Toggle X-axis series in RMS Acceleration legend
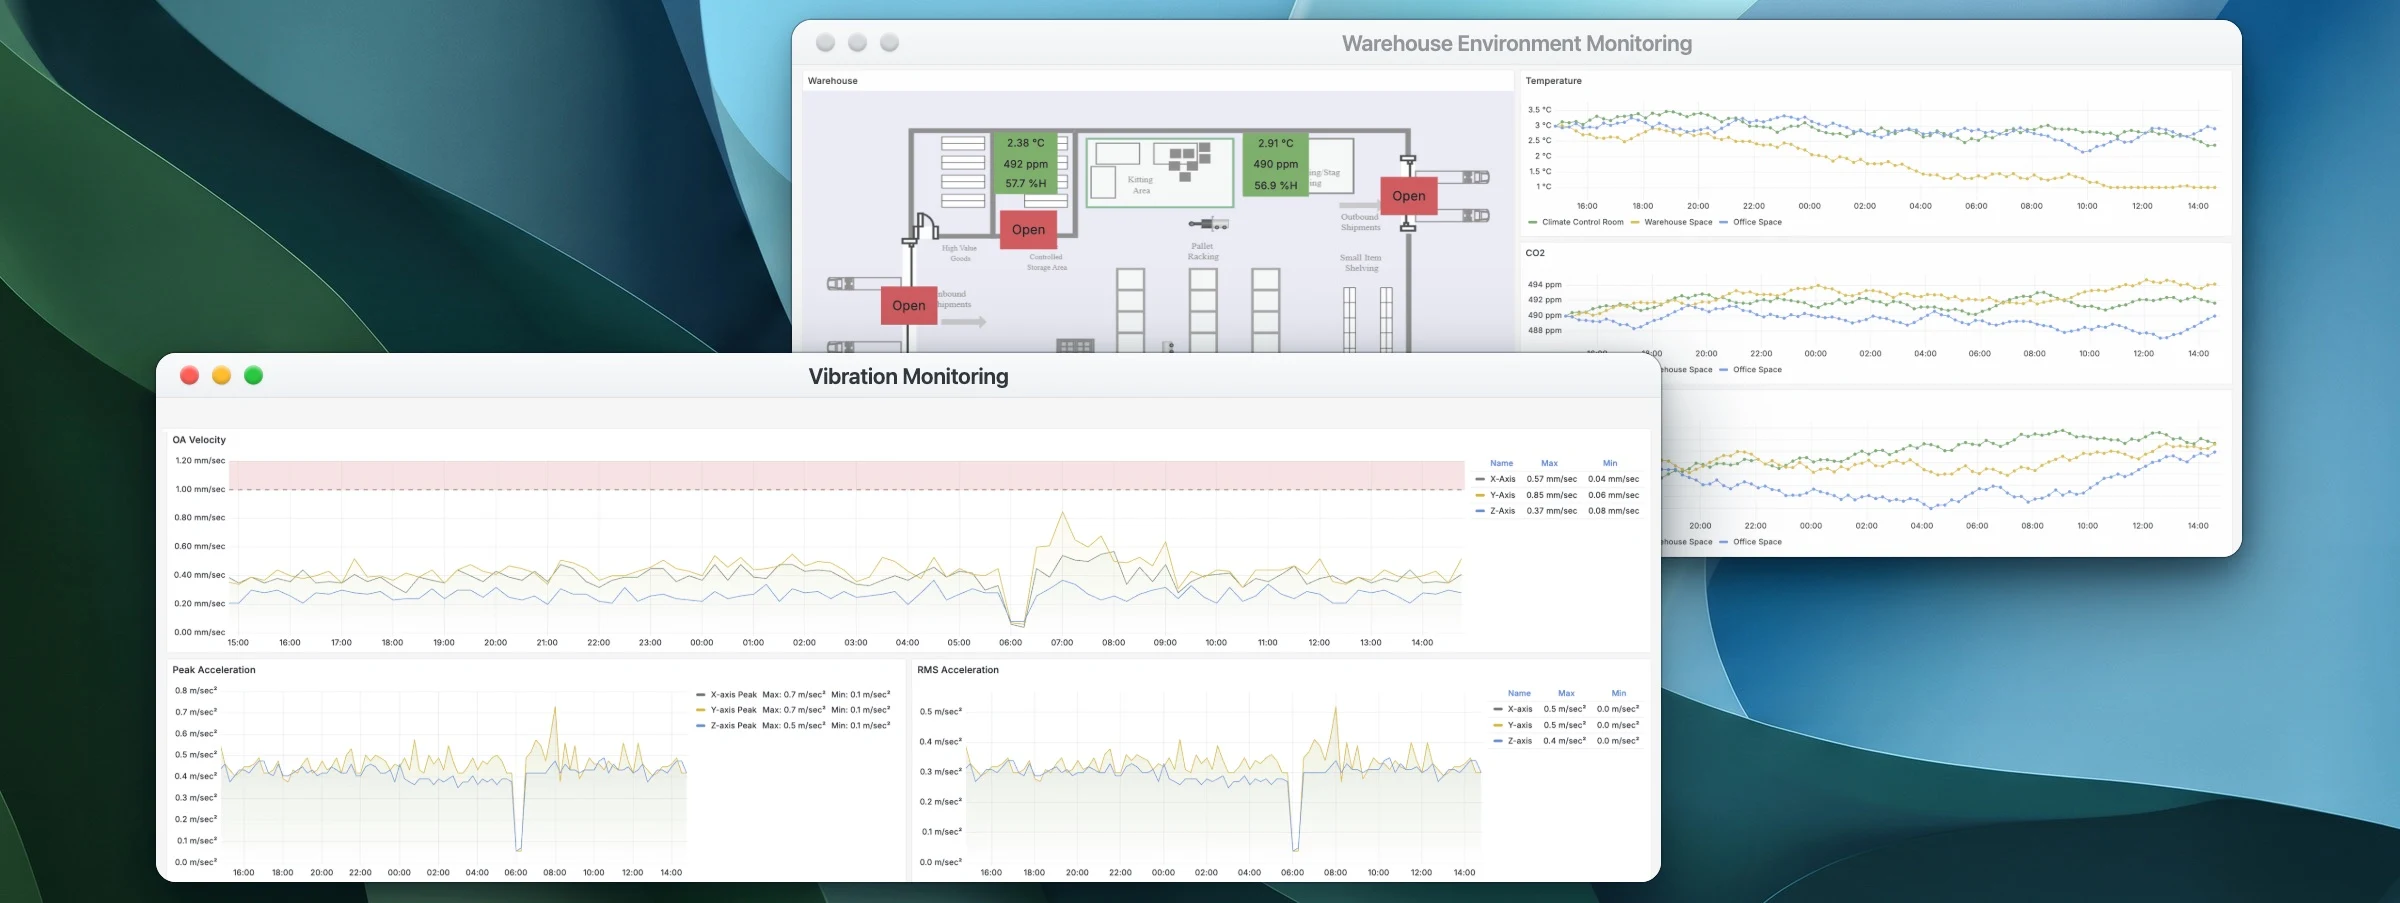The height and width of the screenshot is (903, 2400). click(x=1519, y=709)
